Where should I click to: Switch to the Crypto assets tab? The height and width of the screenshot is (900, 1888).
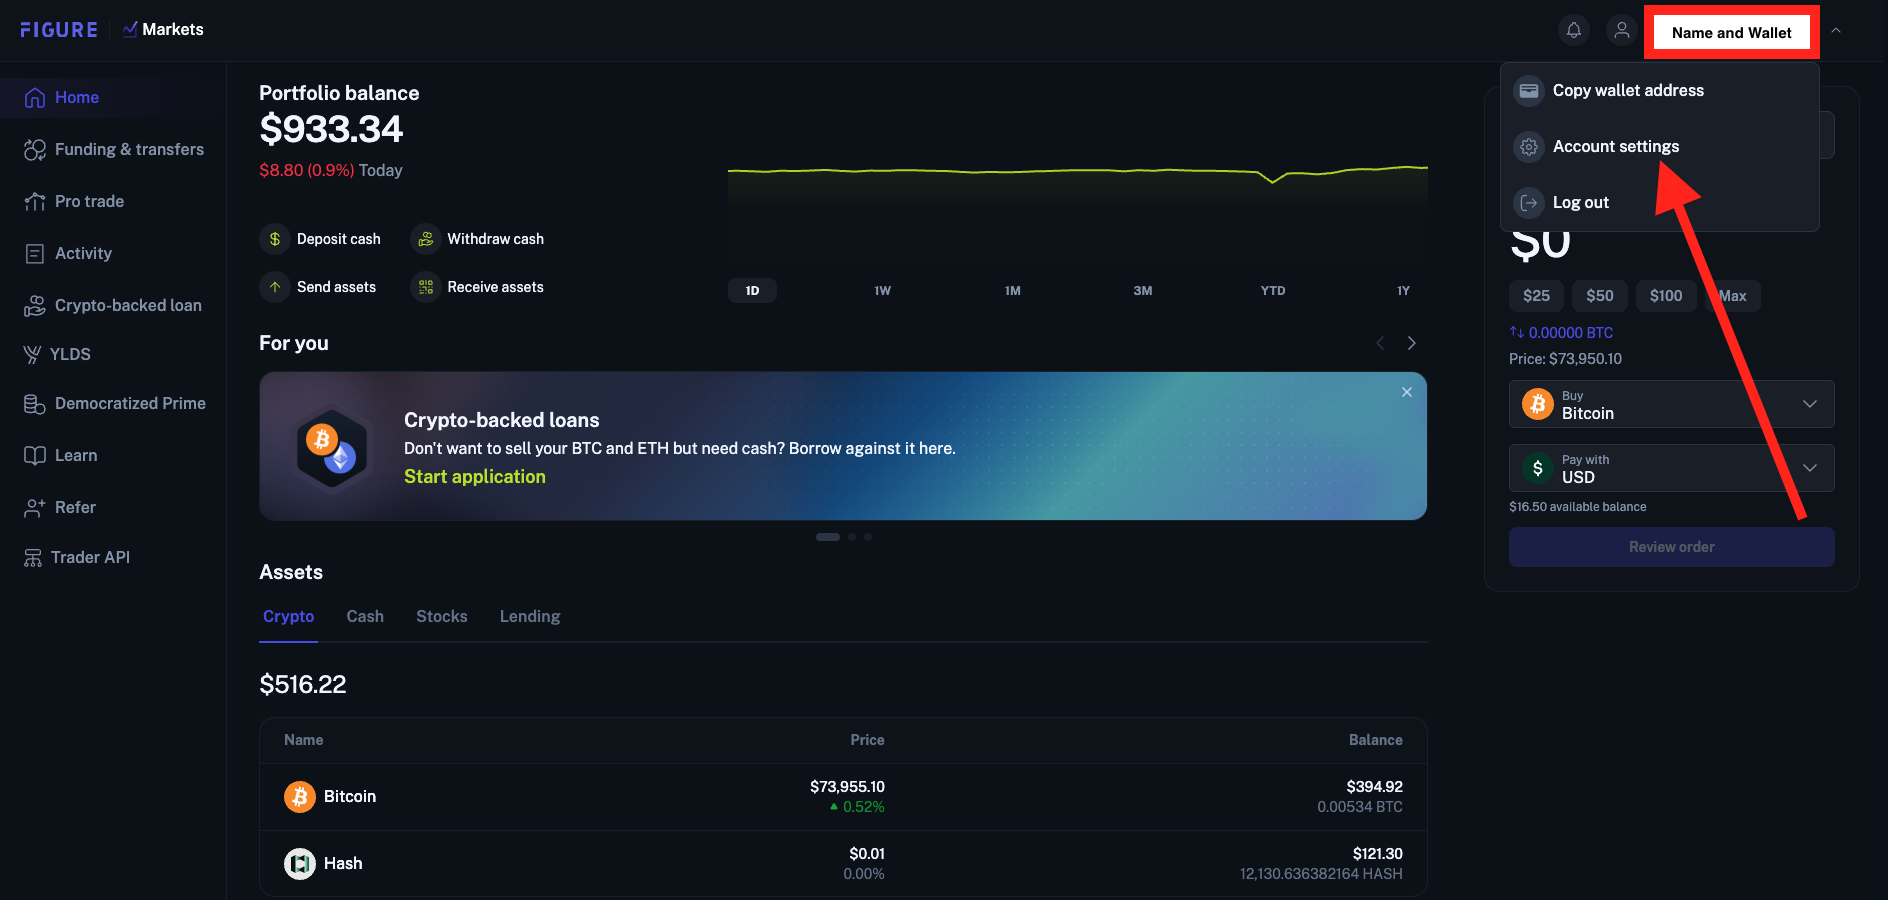(x=288, y=616)
